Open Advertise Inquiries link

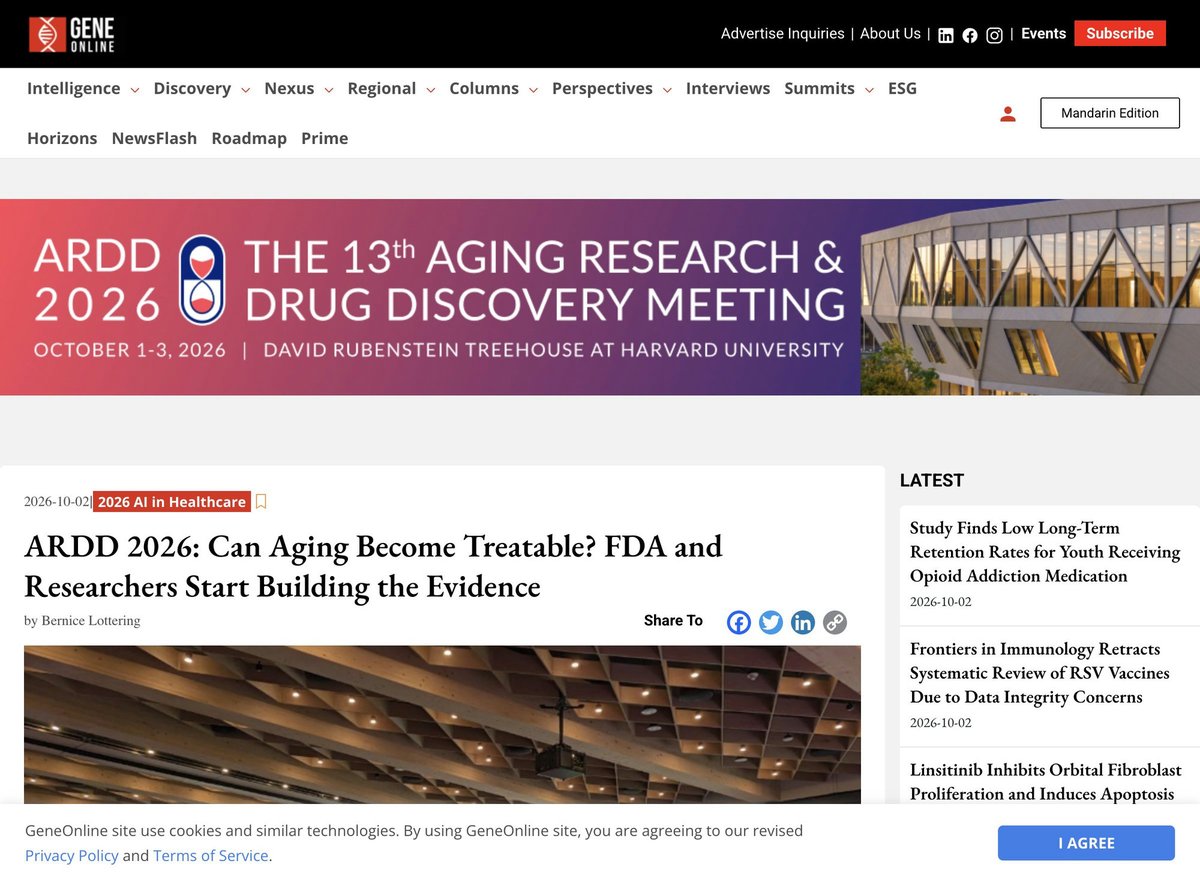point(783,33)
